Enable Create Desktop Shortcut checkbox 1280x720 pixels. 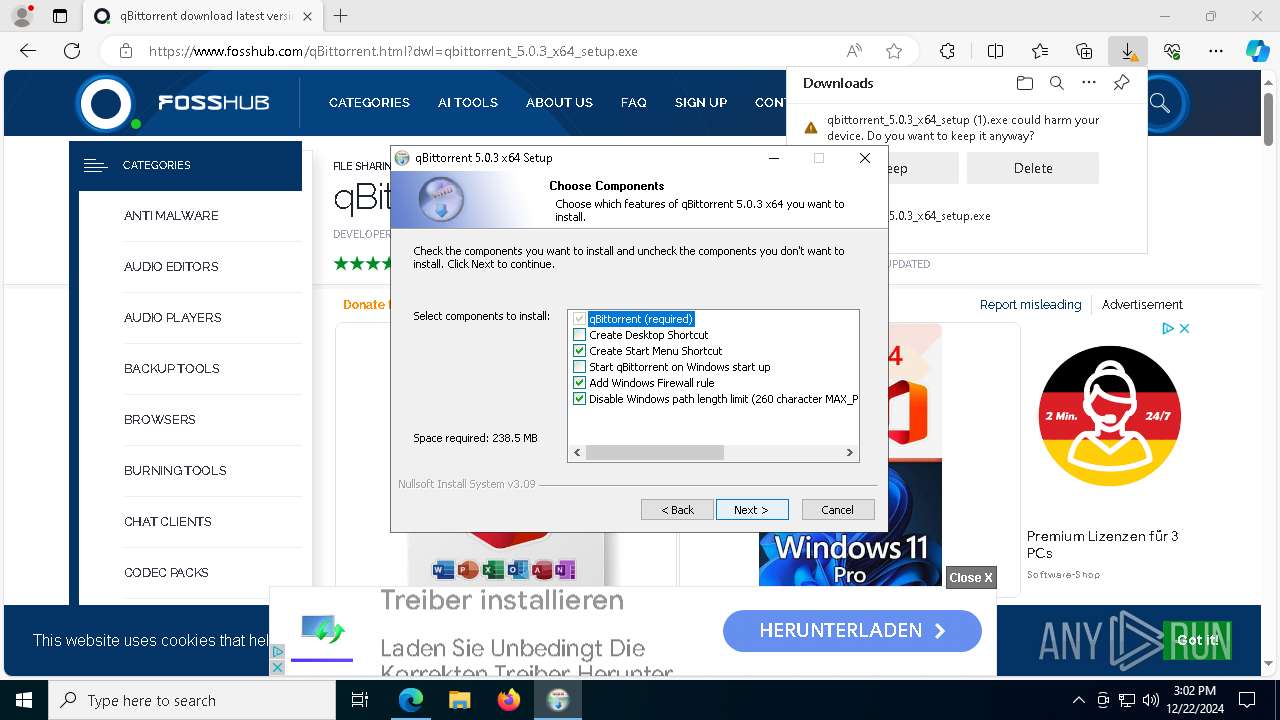tap(579, 335)
